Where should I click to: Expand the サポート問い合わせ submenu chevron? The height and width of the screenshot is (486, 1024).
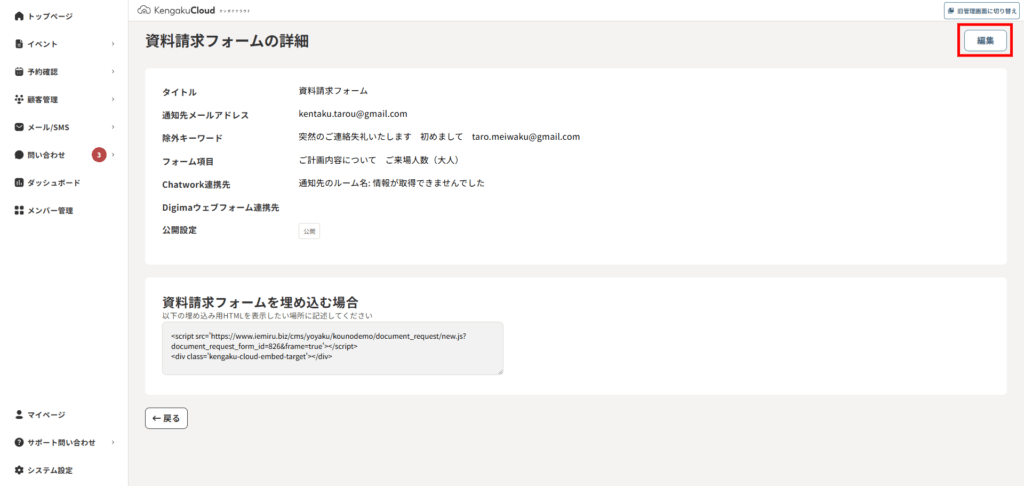[113, 442]
